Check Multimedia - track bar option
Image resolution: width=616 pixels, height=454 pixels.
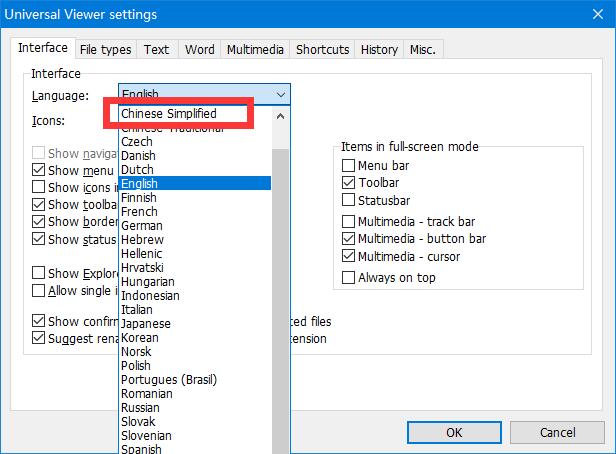coord(348,222)
